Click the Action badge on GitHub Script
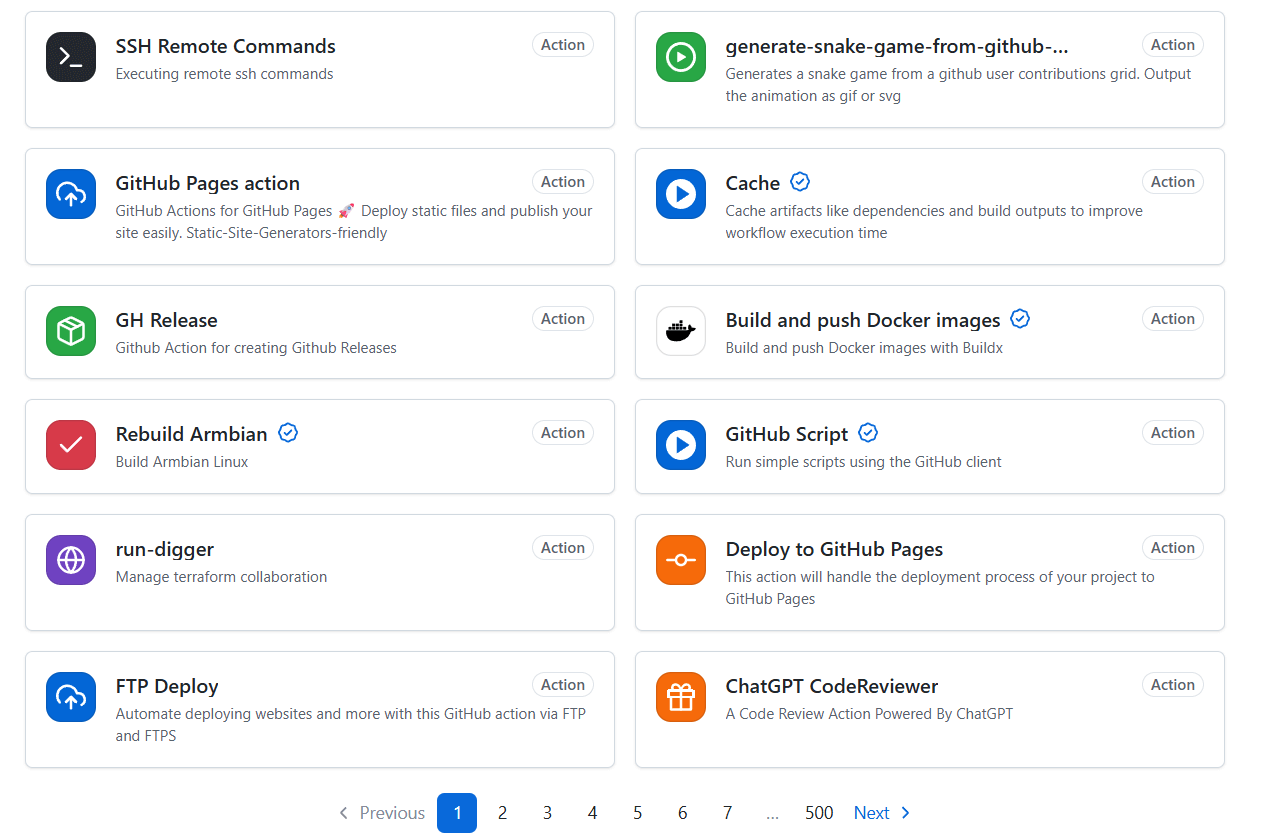 1173,433
